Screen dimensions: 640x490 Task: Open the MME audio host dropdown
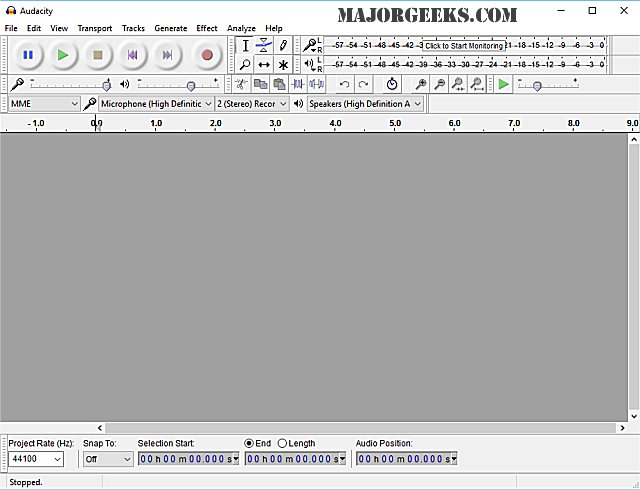click(x=44, y=104)
